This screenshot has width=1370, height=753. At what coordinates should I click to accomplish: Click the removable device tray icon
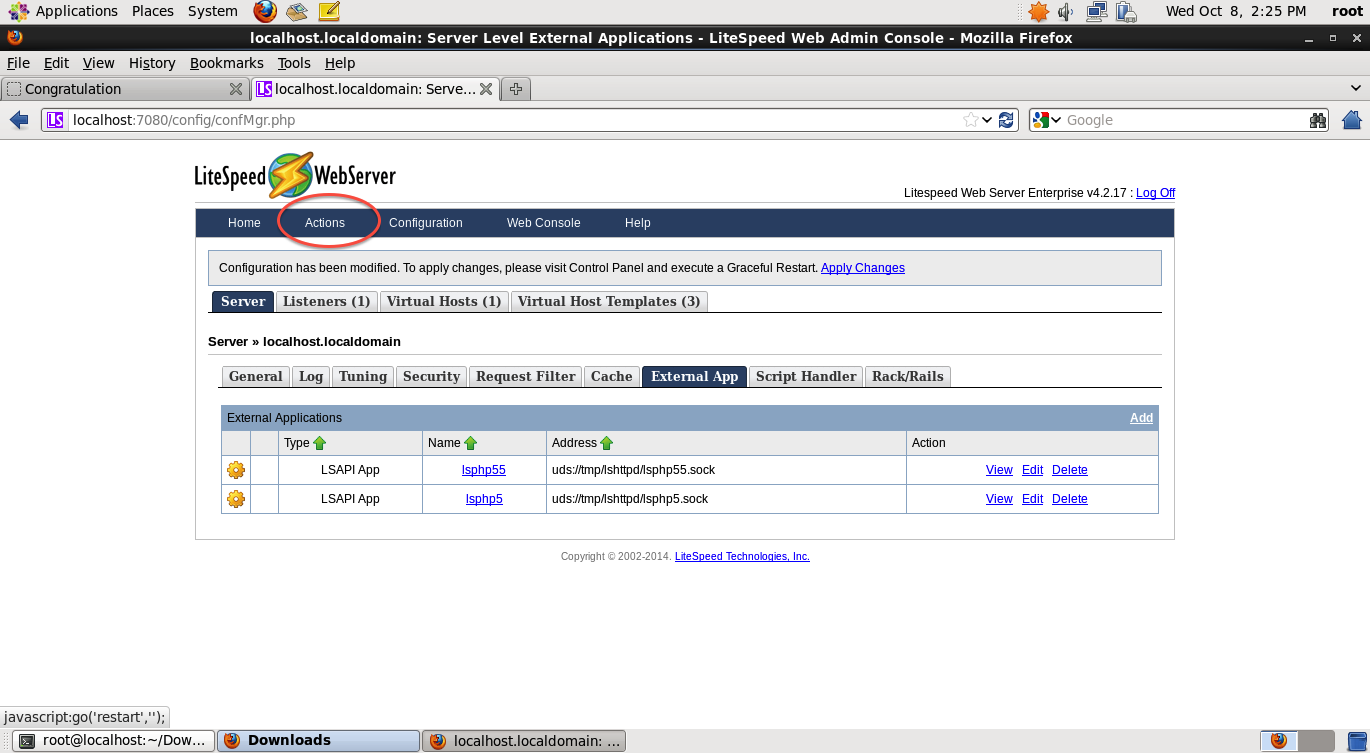pyautogui.click(x=1126, y=12)
